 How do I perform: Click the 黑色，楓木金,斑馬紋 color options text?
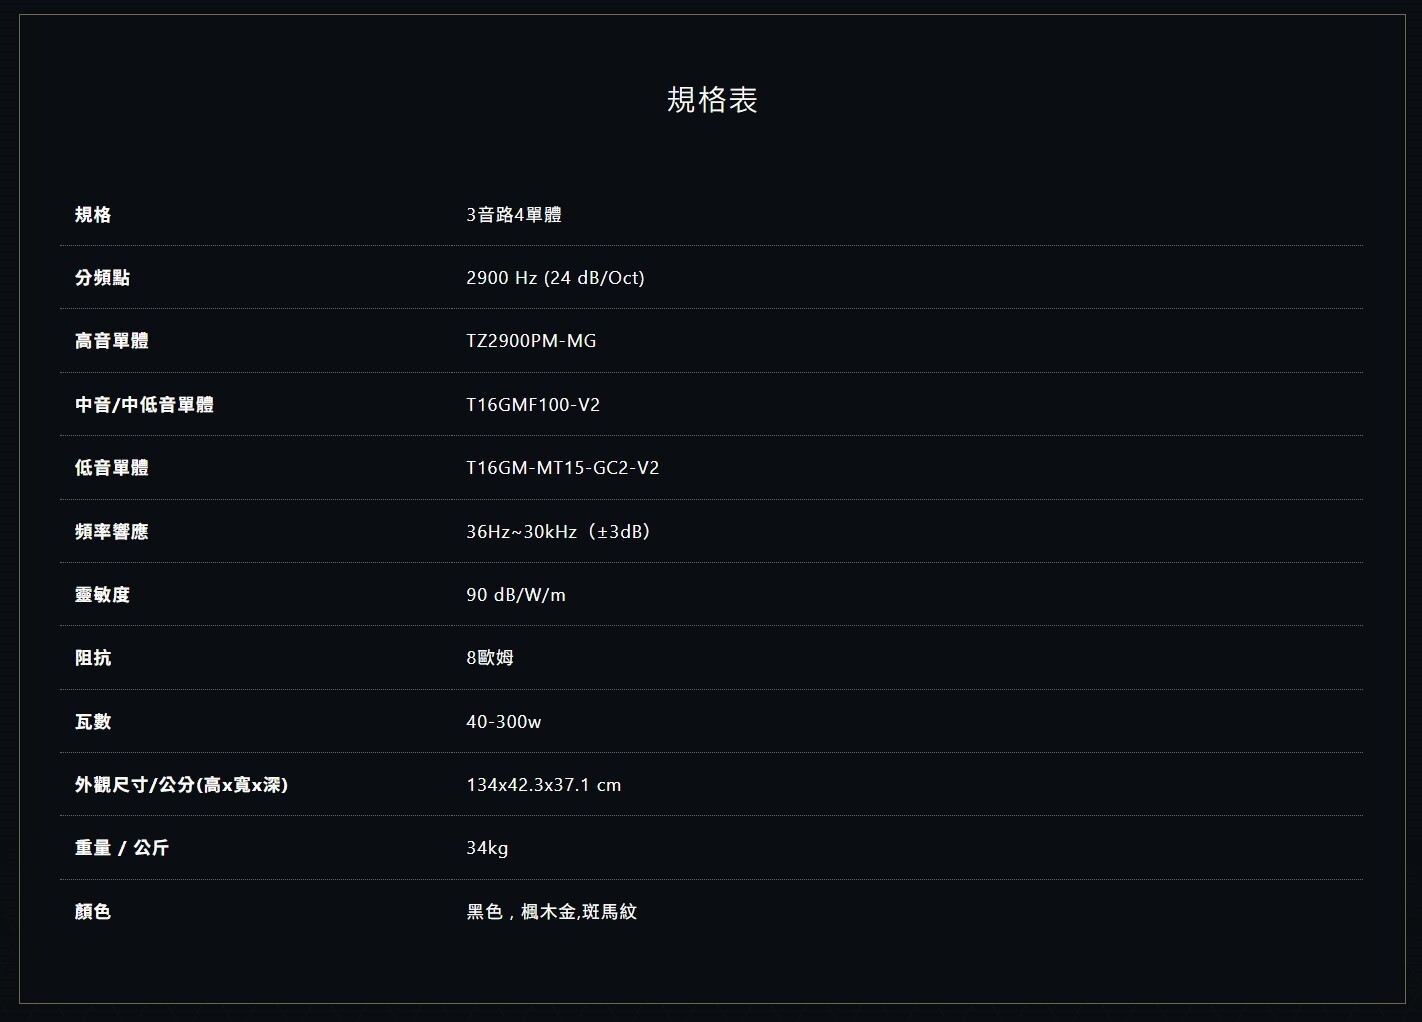551,912
